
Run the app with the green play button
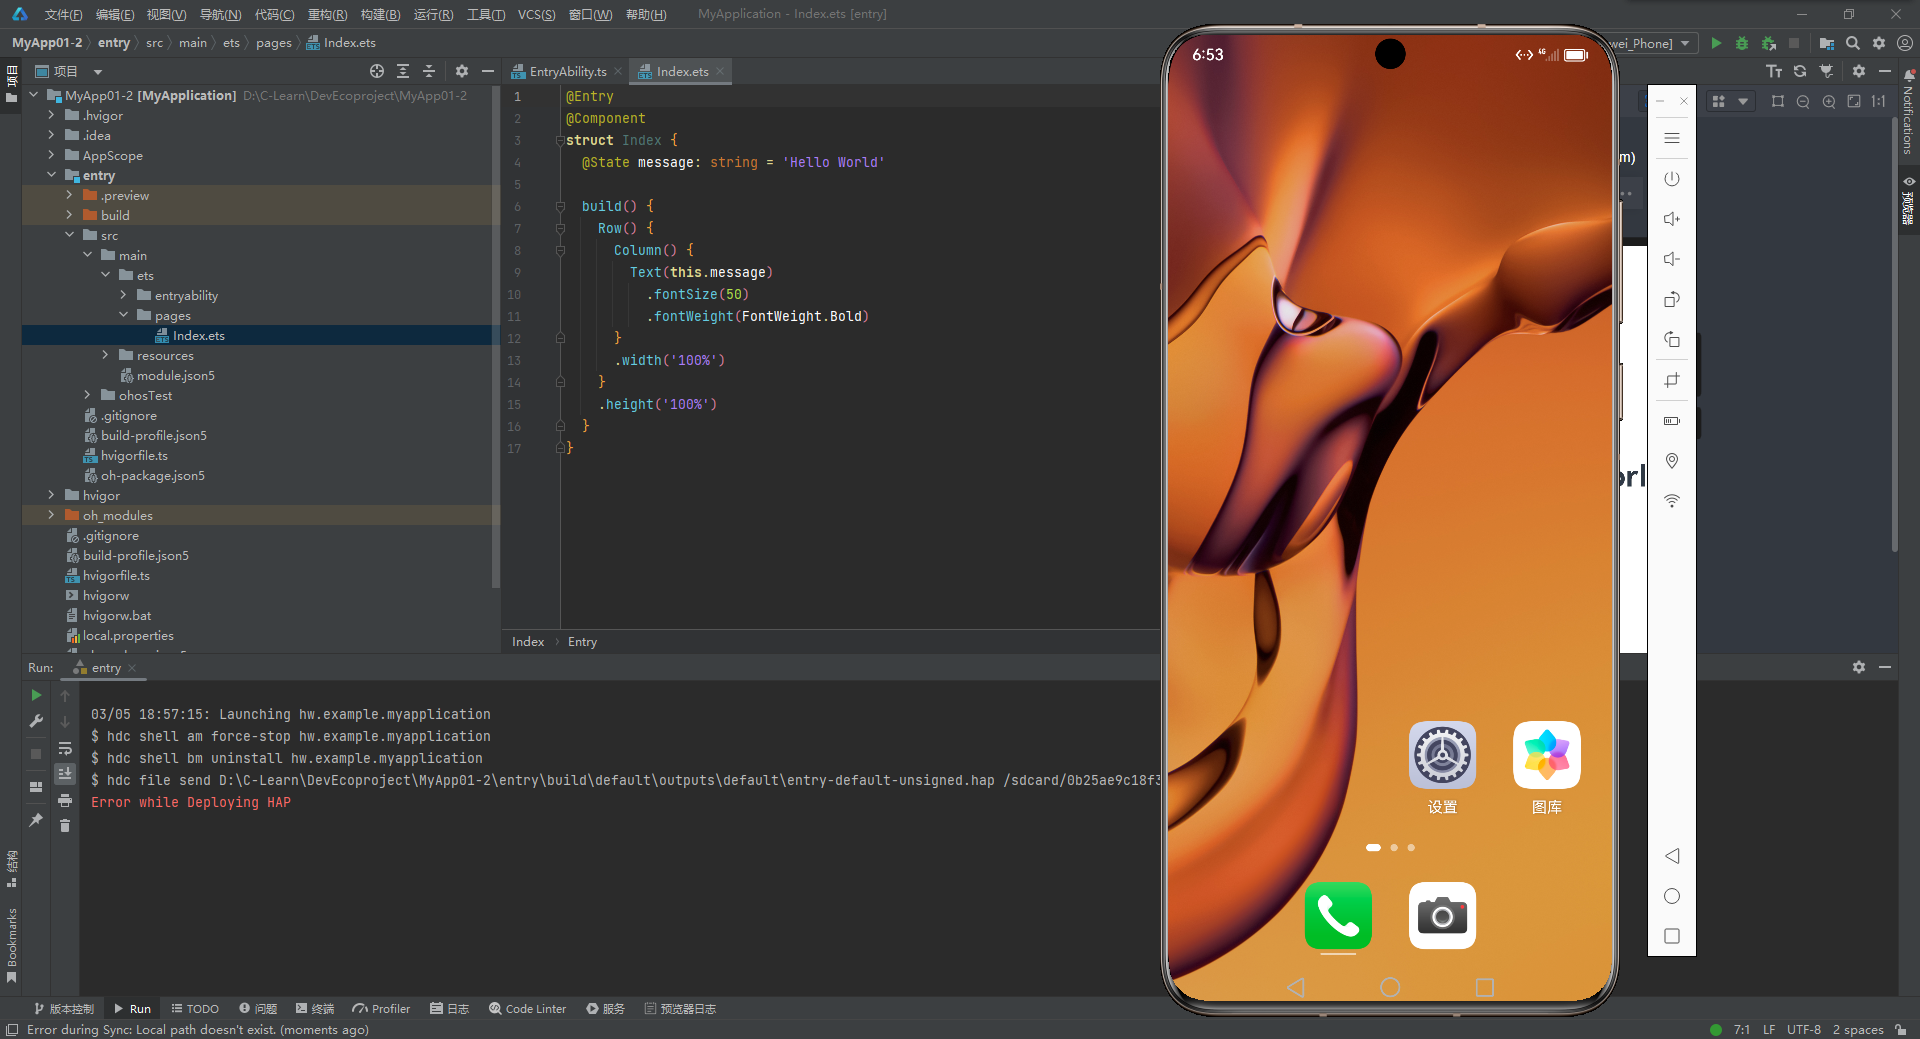(x=1716, y=43)
